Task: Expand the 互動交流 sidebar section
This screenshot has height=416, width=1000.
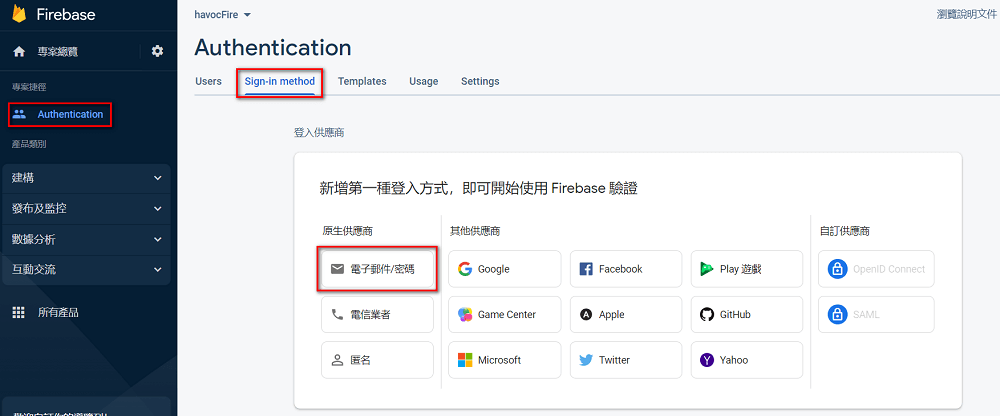Action: point(86,269)
